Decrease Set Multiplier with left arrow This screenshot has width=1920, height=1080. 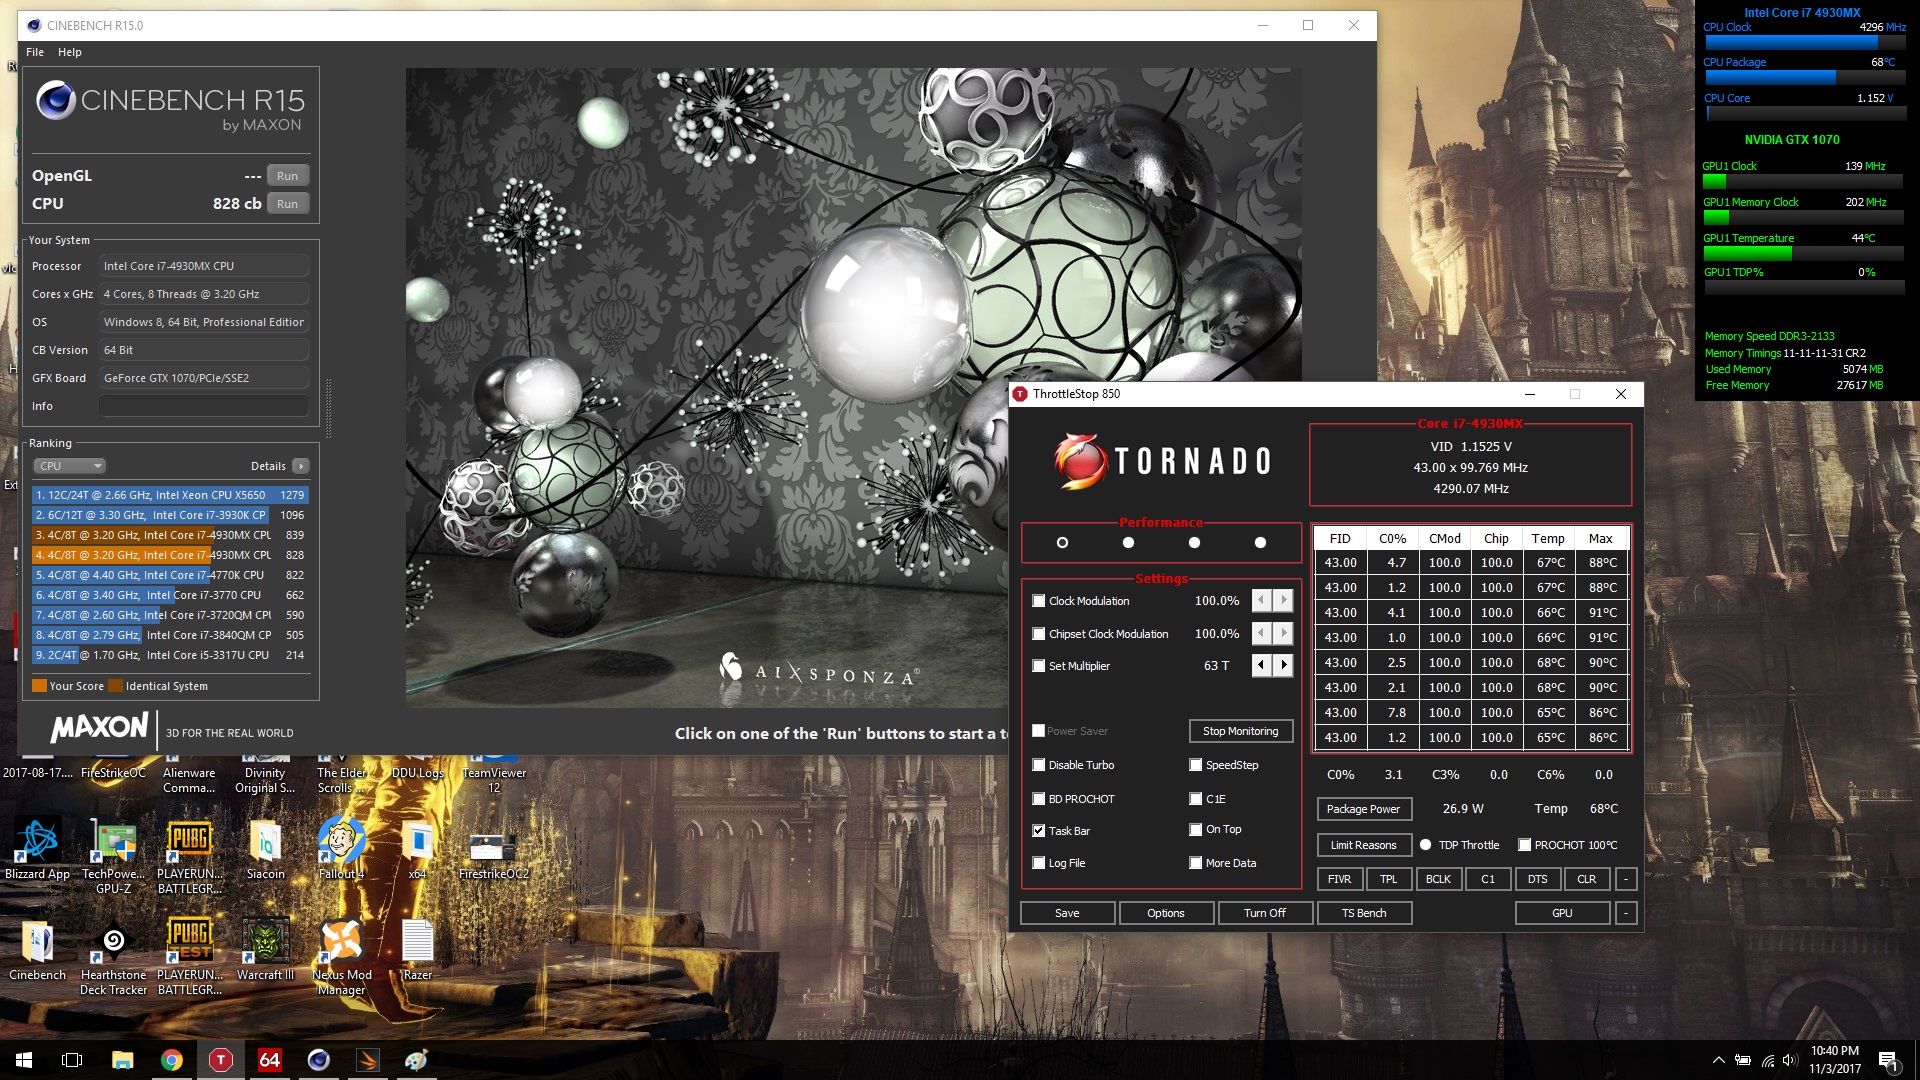point(1262,665)
